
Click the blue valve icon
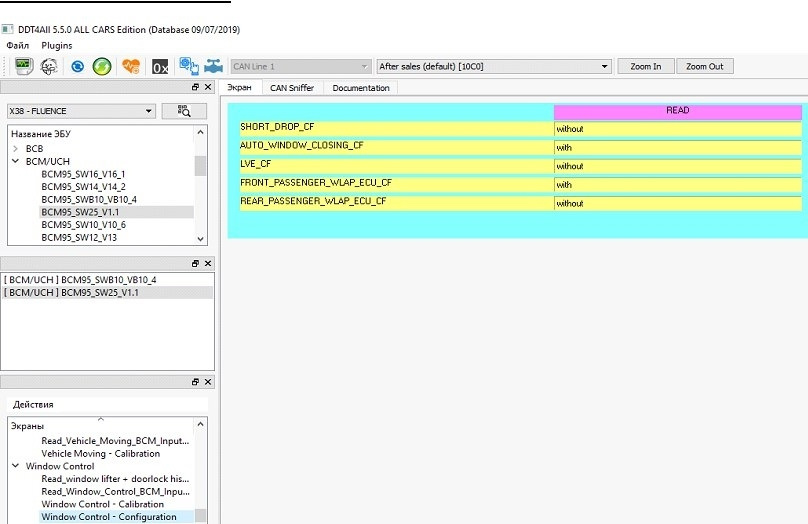pos(213,66)
